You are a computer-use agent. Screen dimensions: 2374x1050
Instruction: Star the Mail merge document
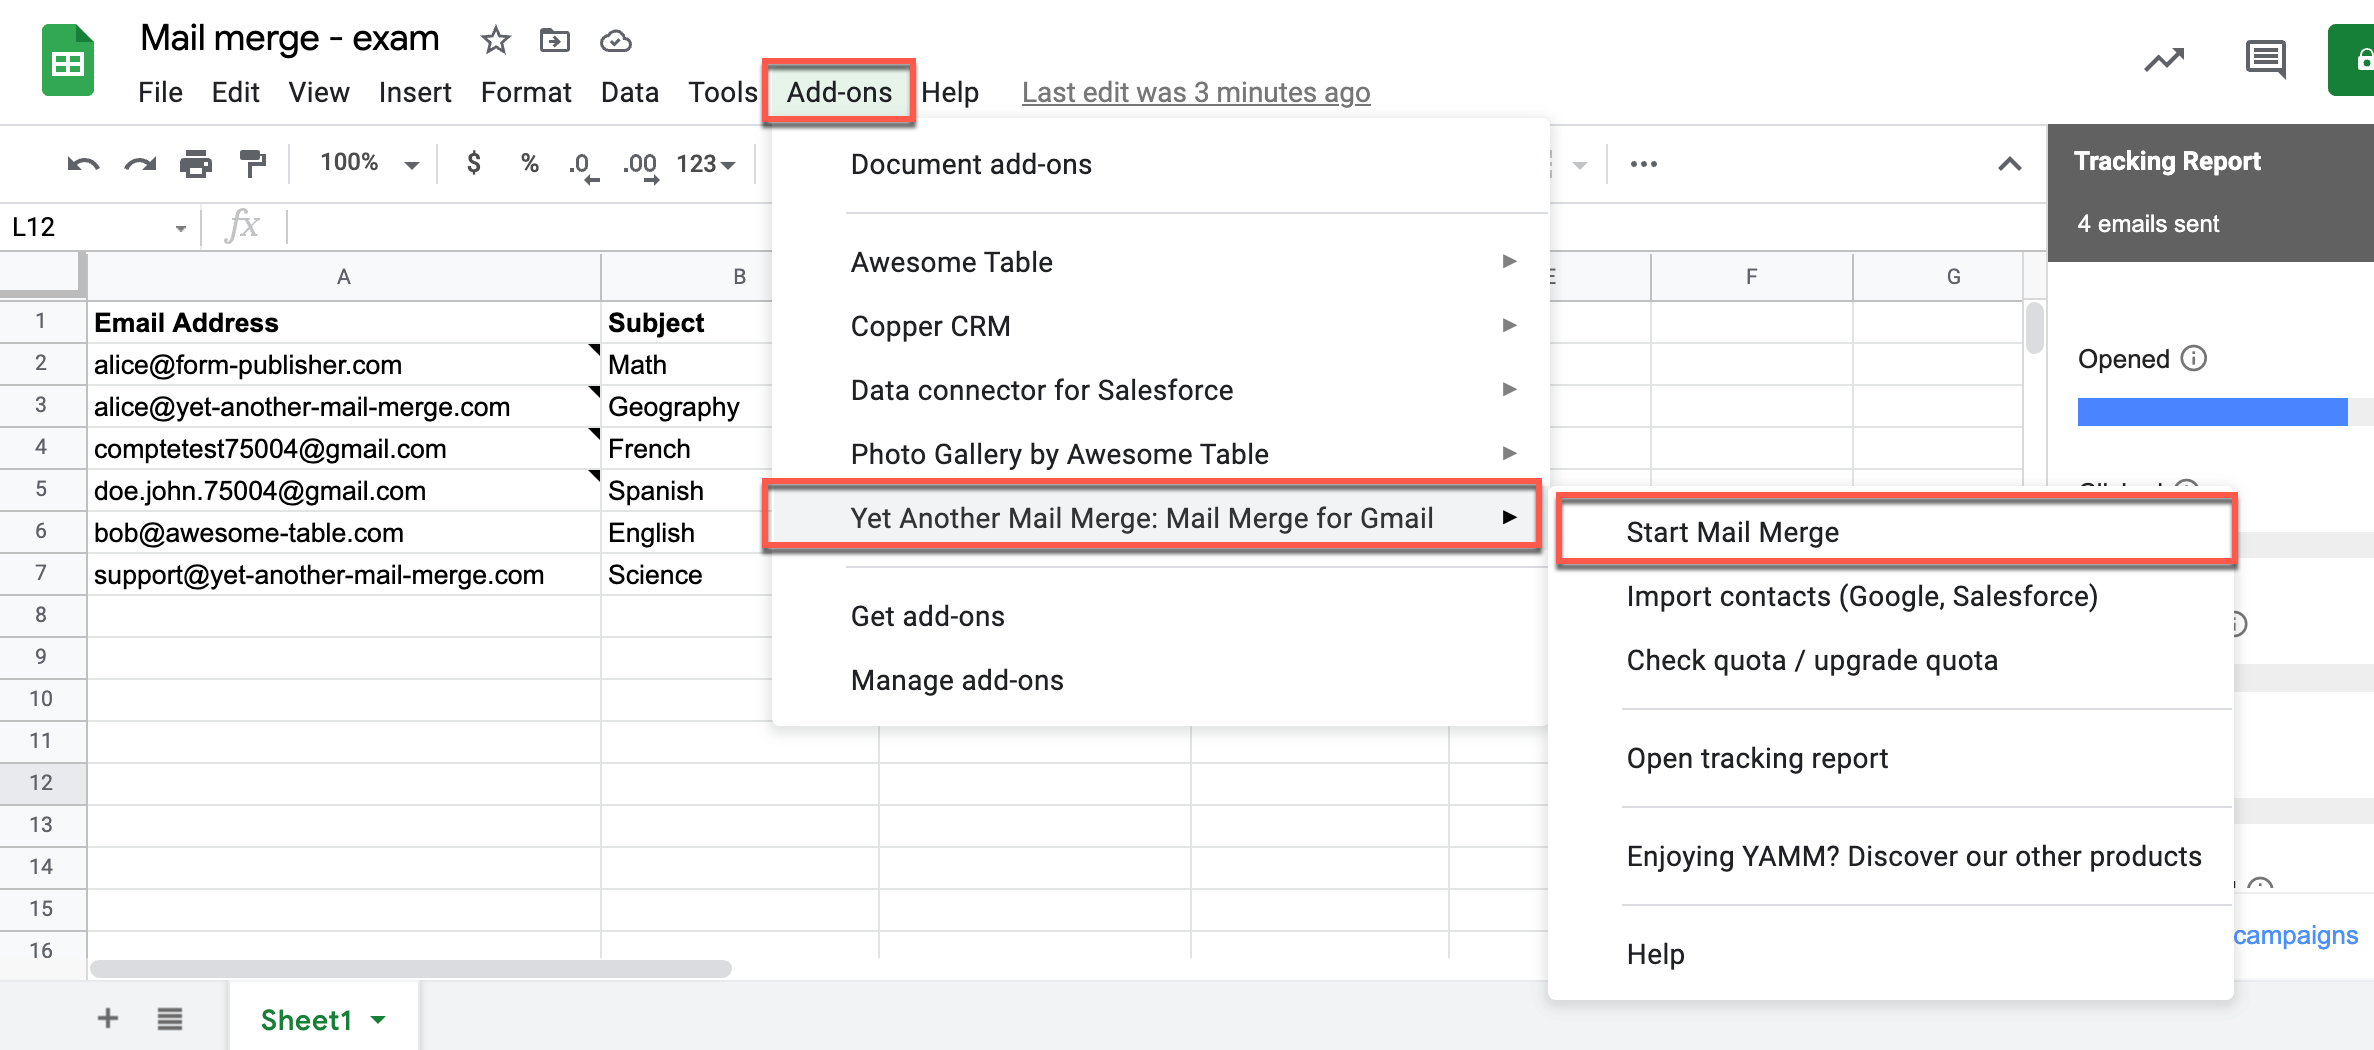click(495, 41)
